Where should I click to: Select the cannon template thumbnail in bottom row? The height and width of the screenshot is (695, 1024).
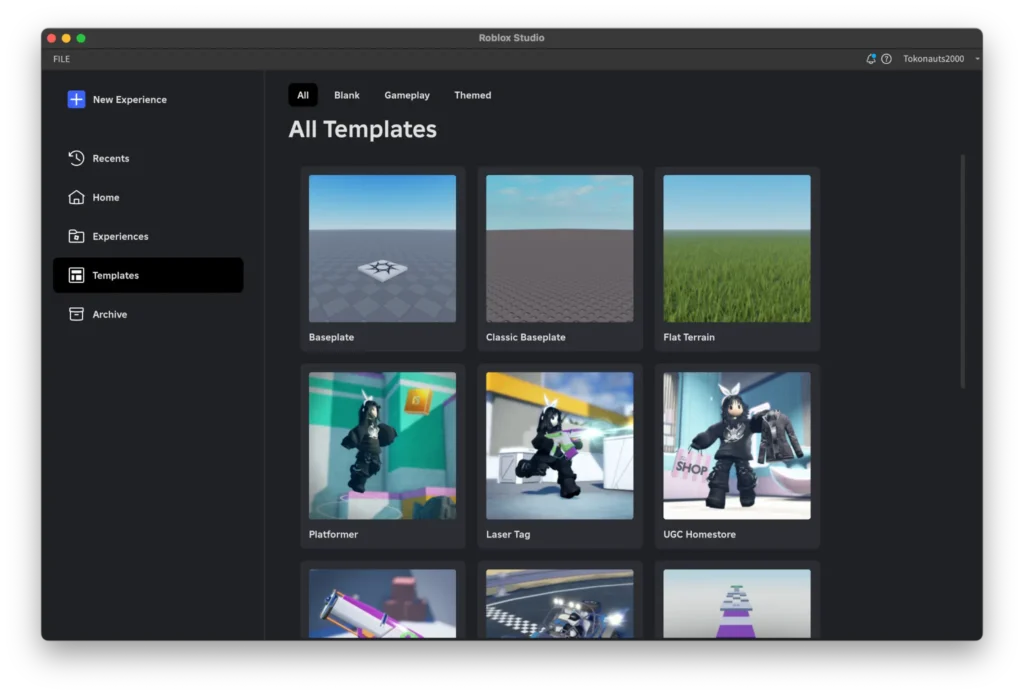pyautogui.click(x=383, y=604)
